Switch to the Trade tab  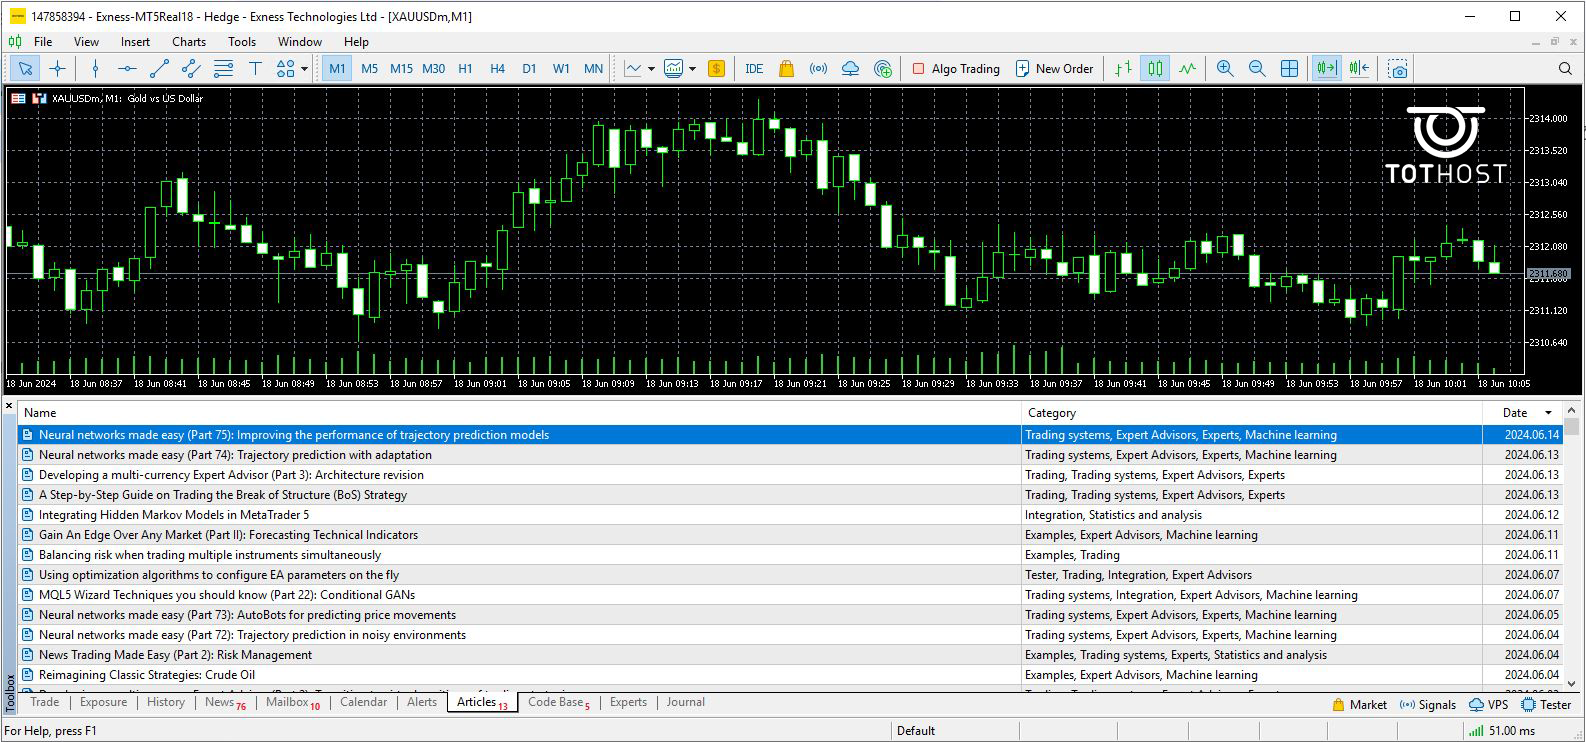[x=45, y=702]
